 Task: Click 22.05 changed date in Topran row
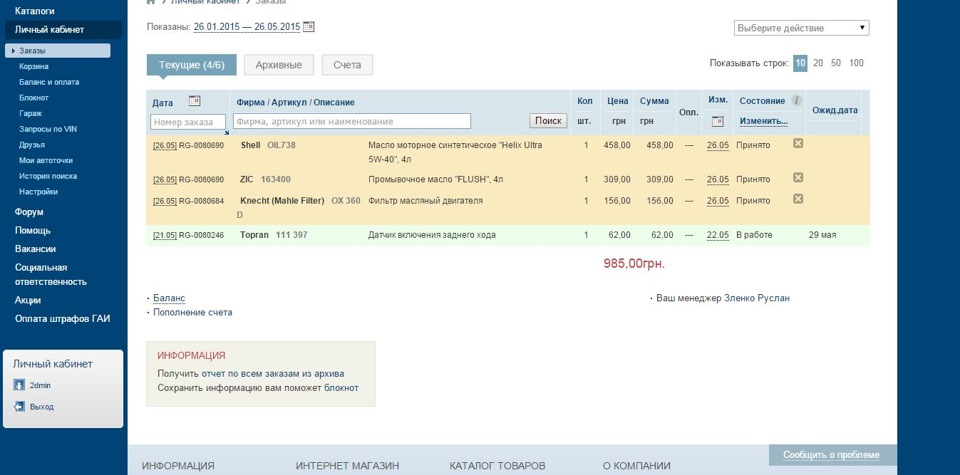pyautogui.click(x=718, y=235)
